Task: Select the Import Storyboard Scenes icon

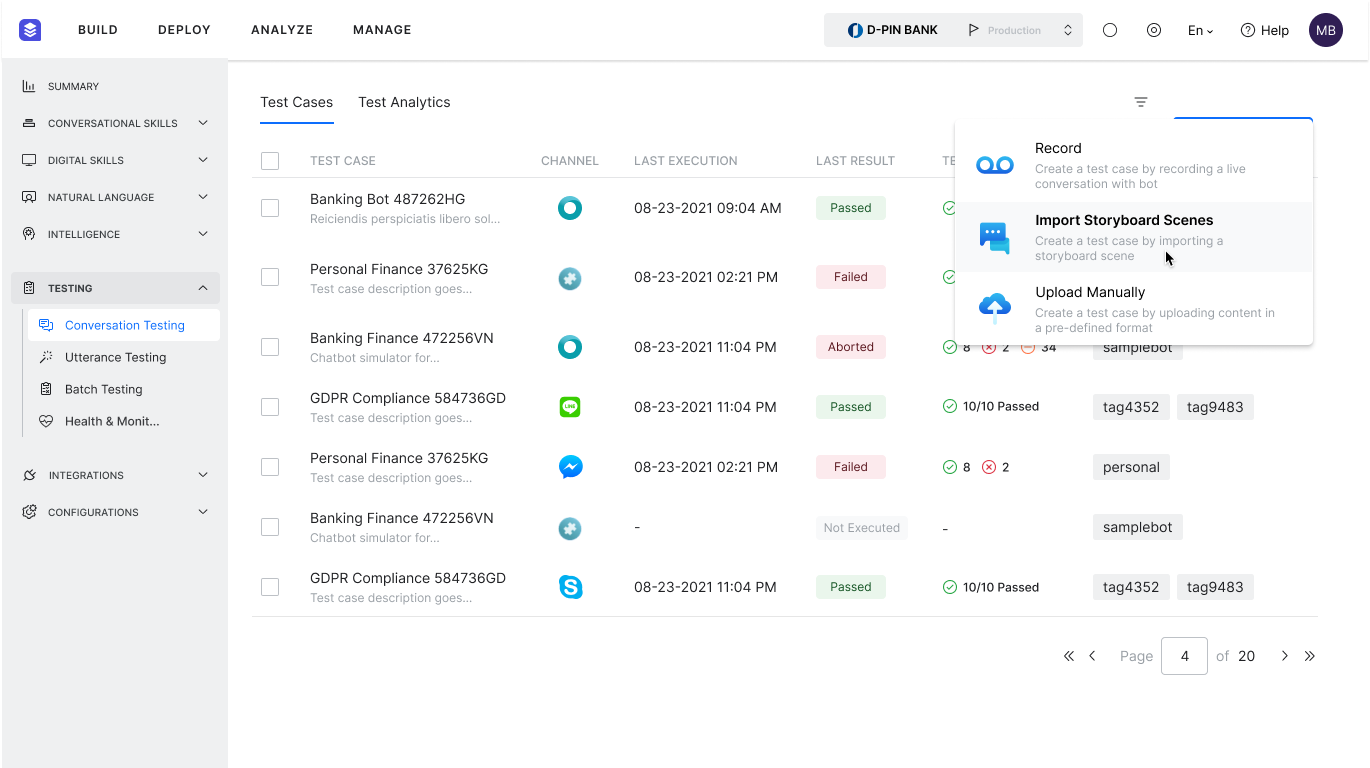Action: 995,236
